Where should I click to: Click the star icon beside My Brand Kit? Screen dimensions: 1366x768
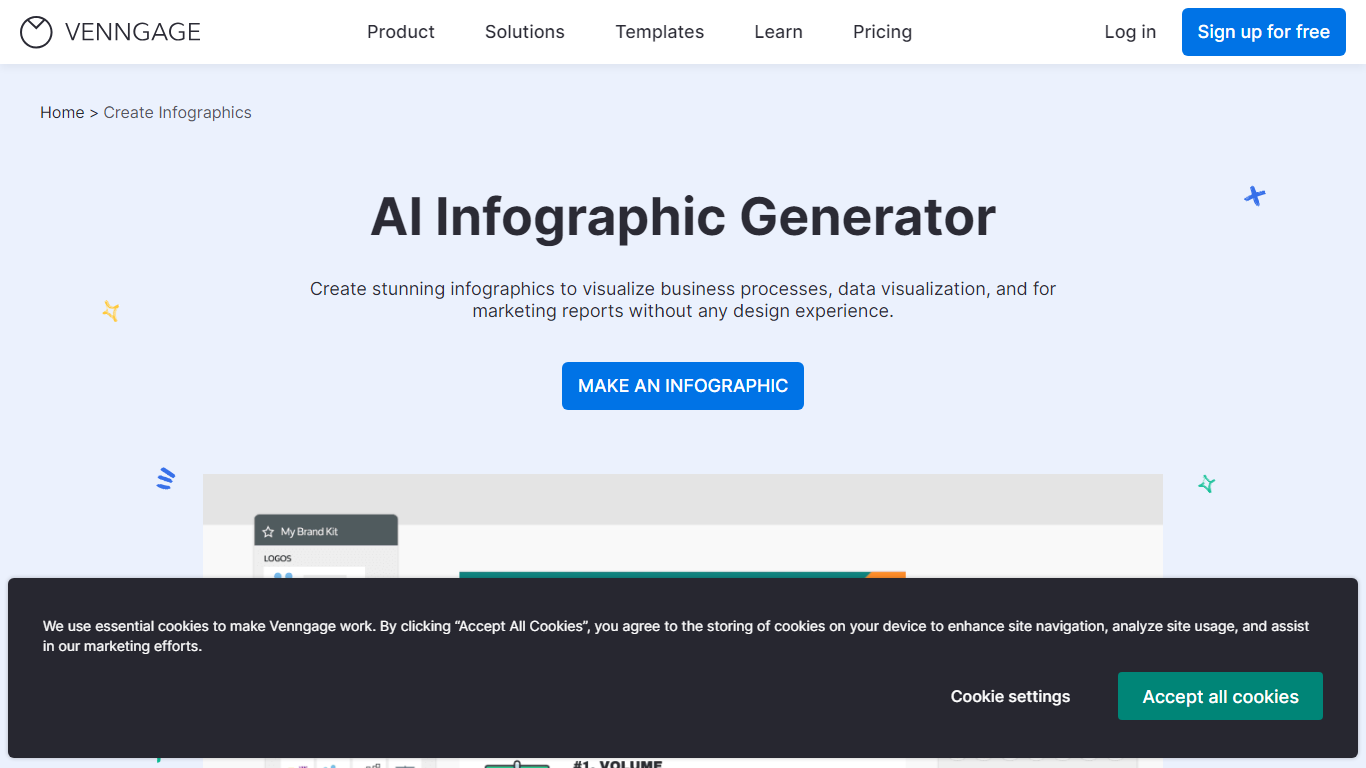[268, 532]
